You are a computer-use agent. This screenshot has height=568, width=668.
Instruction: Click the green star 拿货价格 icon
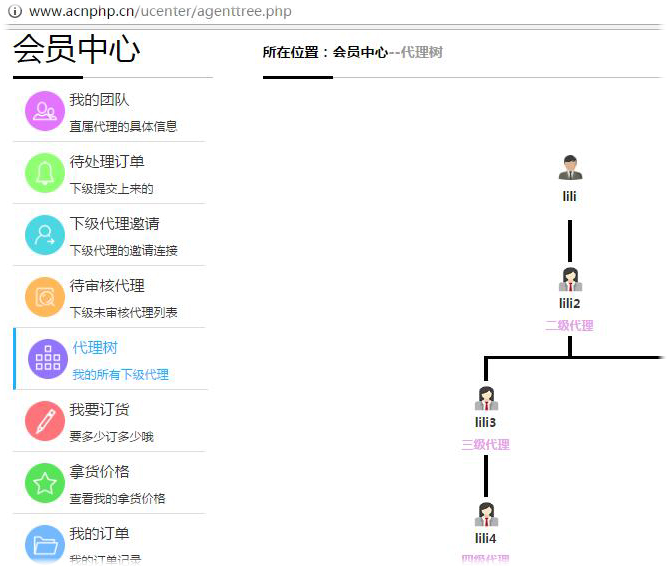pos(45,483)
